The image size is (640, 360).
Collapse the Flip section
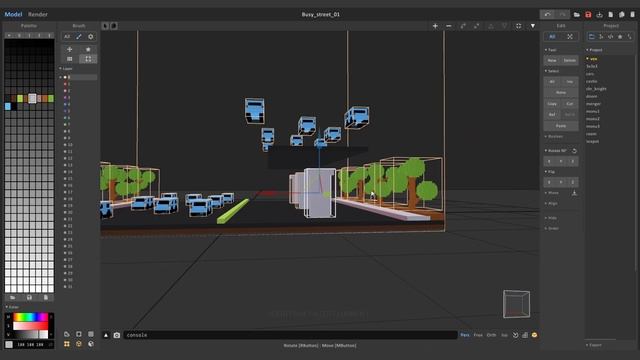click(549, 172)
